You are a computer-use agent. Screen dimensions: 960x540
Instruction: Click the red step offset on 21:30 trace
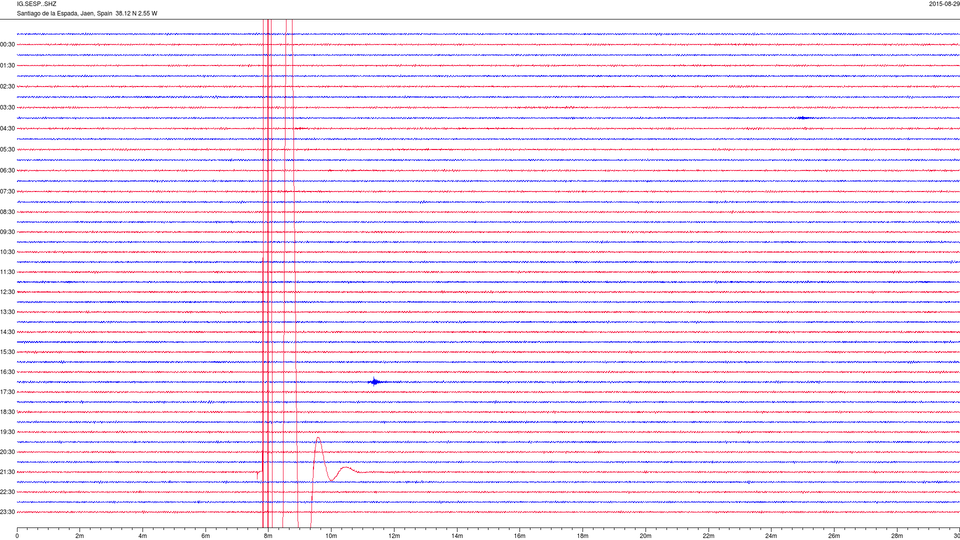pyautogui.click(x=259, y=473)
